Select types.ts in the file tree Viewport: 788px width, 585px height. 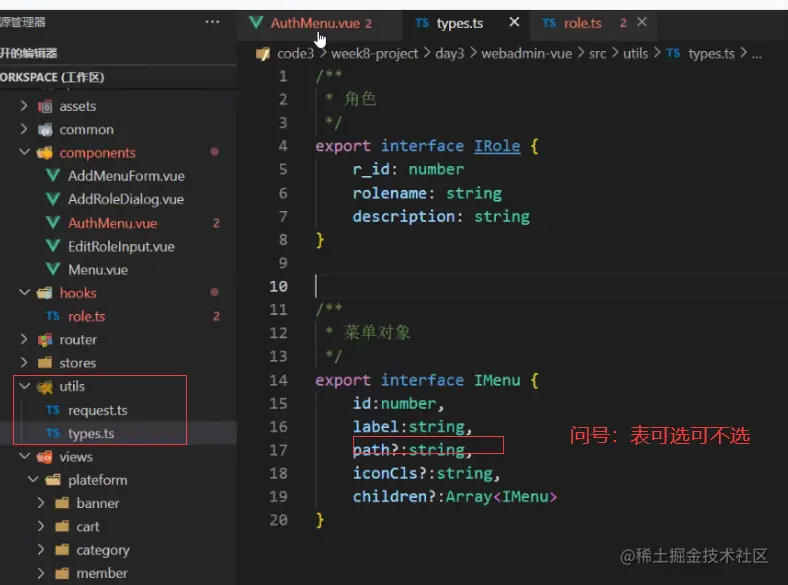[x=91, y=433]
